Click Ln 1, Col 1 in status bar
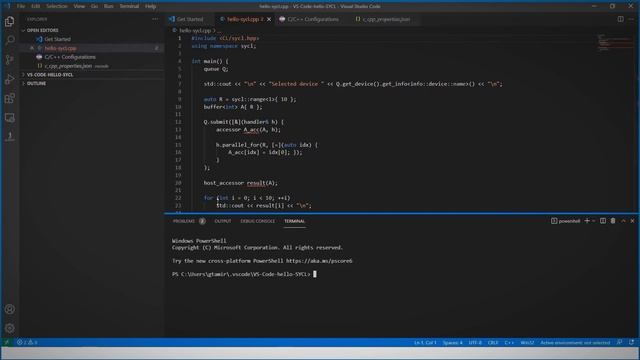The image size is (640, 360). tap(425, 342)
